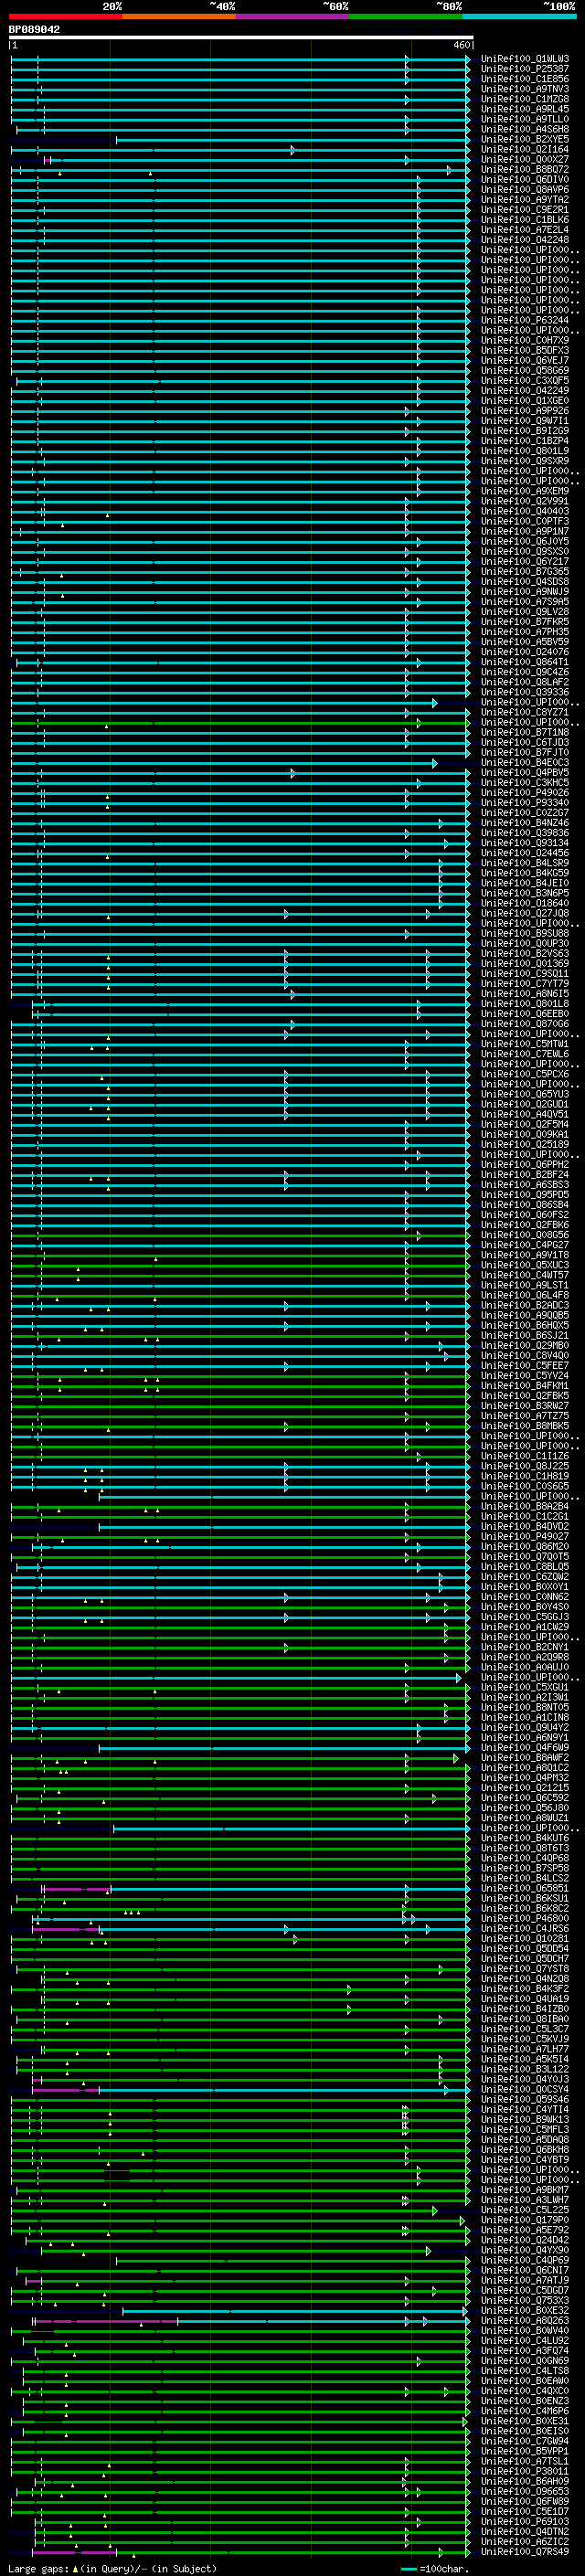585x2576 pixels.
Task: Select hit UniRef100_A6SBS3
Action: 525,1185
